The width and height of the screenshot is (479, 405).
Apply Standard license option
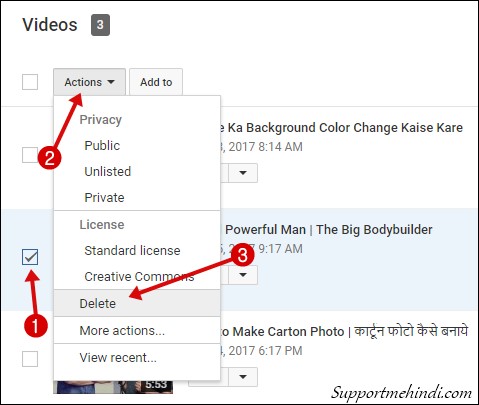point(137,251)
